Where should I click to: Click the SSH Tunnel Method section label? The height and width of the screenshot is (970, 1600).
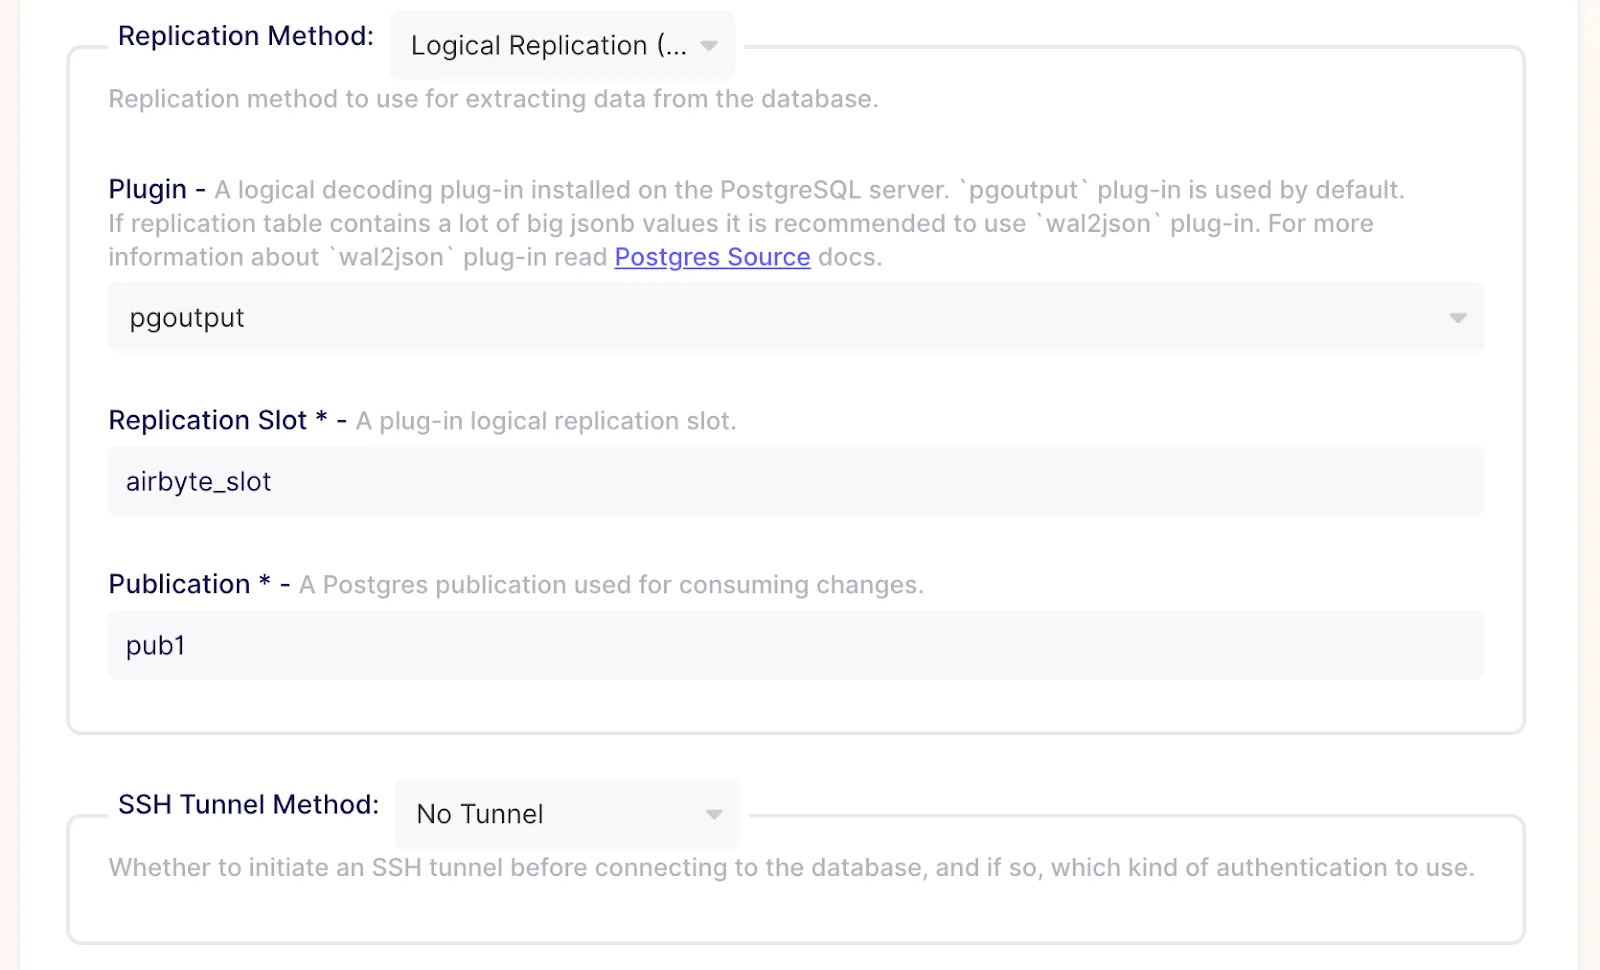click(x=248, y=804)
